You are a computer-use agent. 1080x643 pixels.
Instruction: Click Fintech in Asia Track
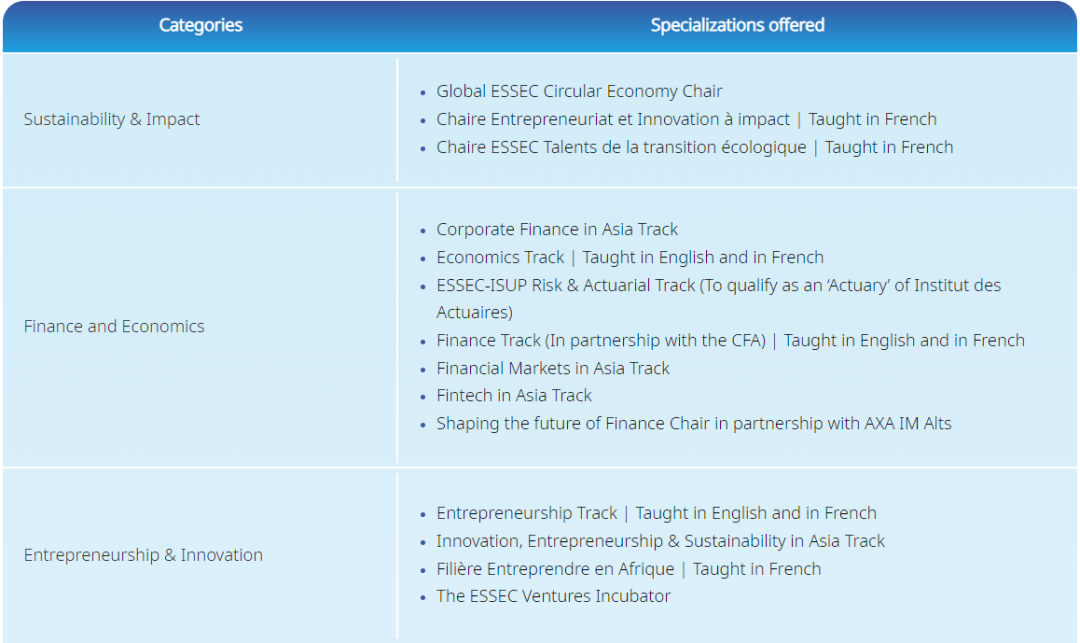click(x=514, y=396)
